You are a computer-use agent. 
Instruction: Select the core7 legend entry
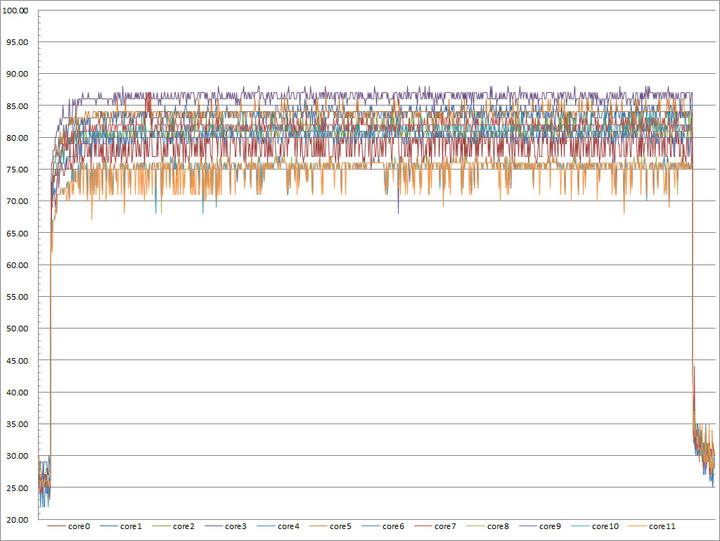point(435,526)
